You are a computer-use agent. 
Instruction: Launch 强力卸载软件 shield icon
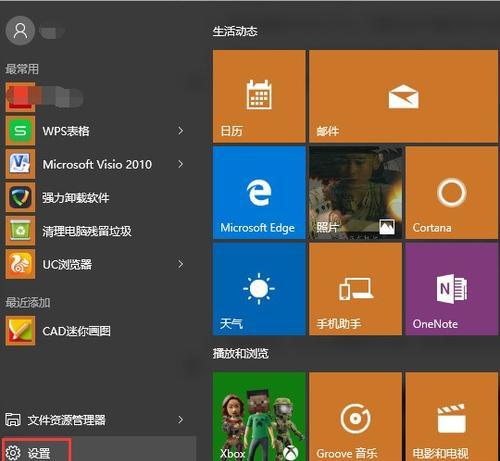20,197
